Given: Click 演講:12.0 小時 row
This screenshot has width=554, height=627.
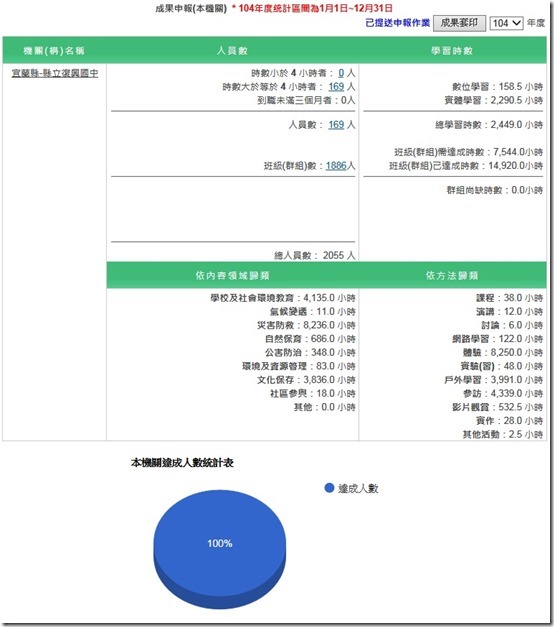Looking at the screenshot, I should coord(509,312).
